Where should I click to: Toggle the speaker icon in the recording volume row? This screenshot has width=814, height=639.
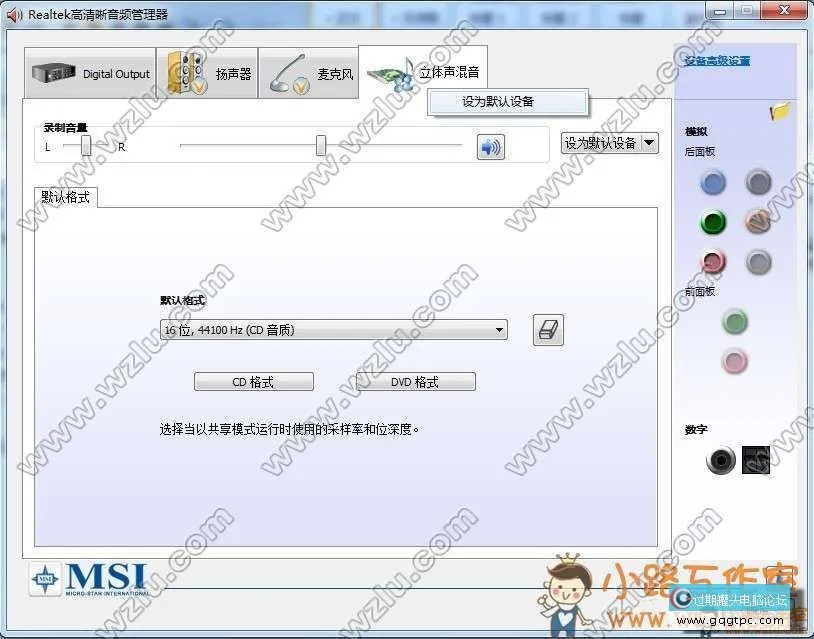coord(489,146)
